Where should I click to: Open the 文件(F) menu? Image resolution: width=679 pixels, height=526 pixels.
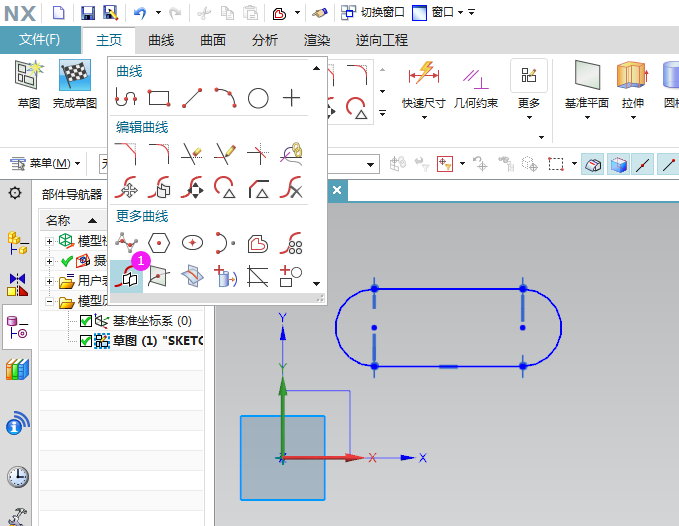[x=40, y=40]
